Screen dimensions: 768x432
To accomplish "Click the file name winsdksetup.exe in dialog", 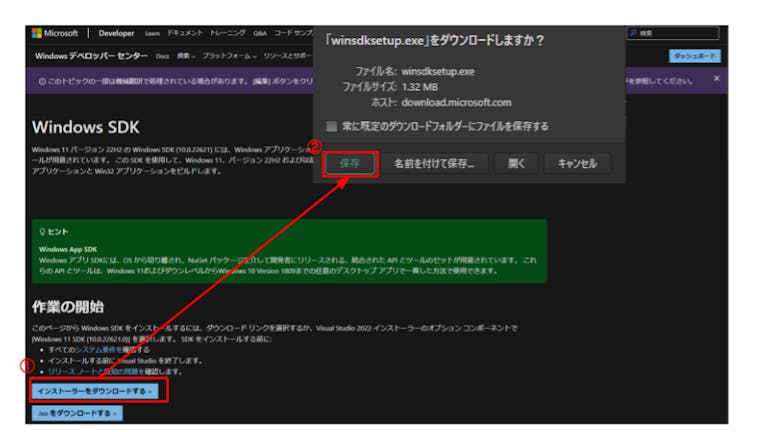I will [x=438, y=72].
